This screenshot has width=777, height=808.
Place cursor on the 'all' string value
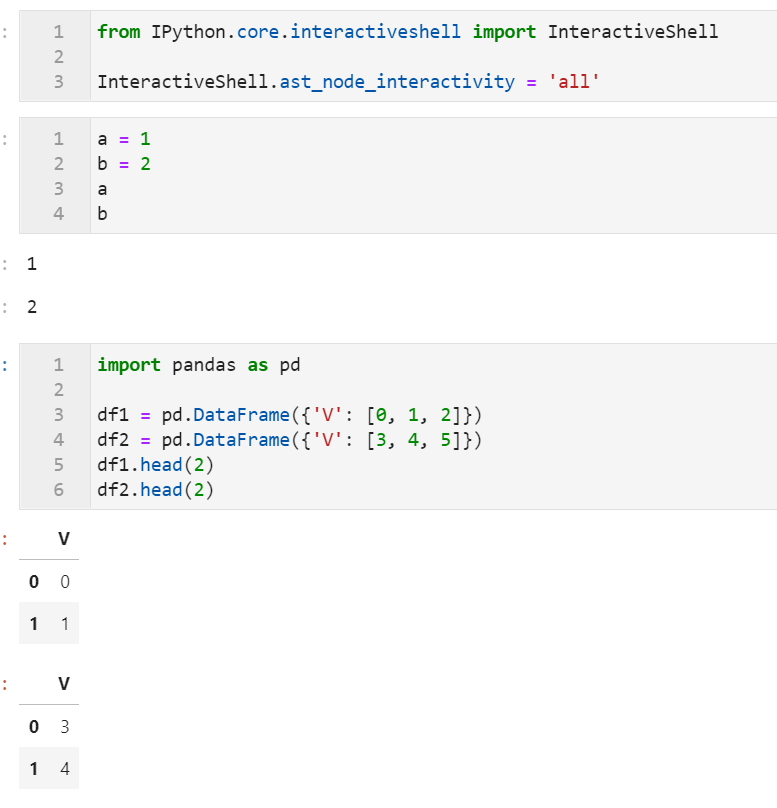coord(573,82)
